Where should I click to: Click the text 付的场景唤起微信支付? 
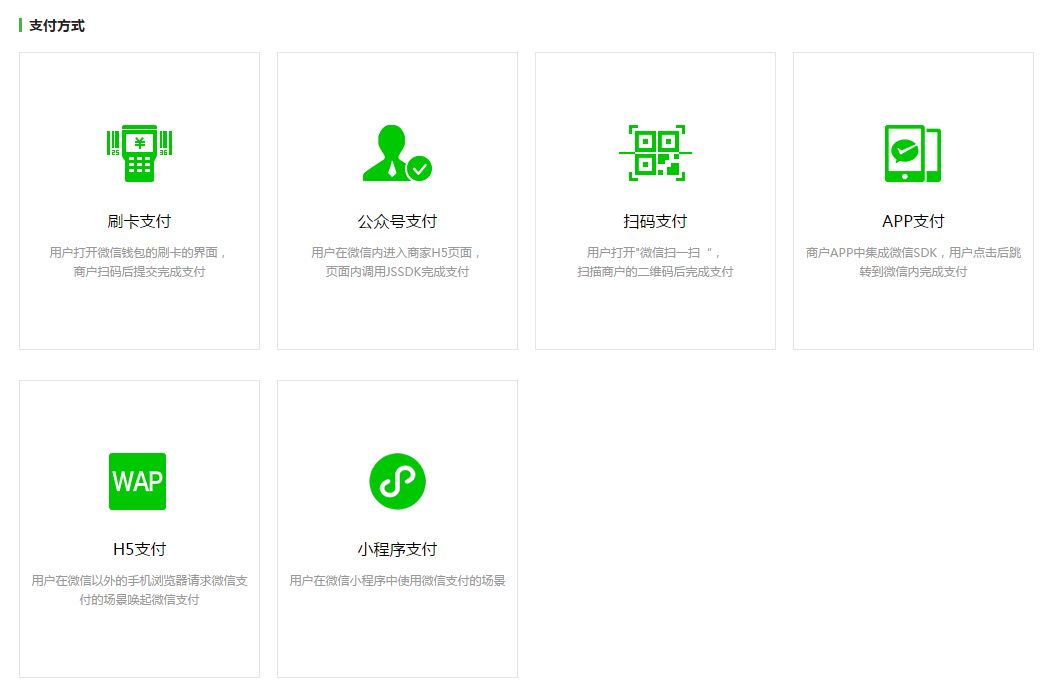click(x=139, y=600)
